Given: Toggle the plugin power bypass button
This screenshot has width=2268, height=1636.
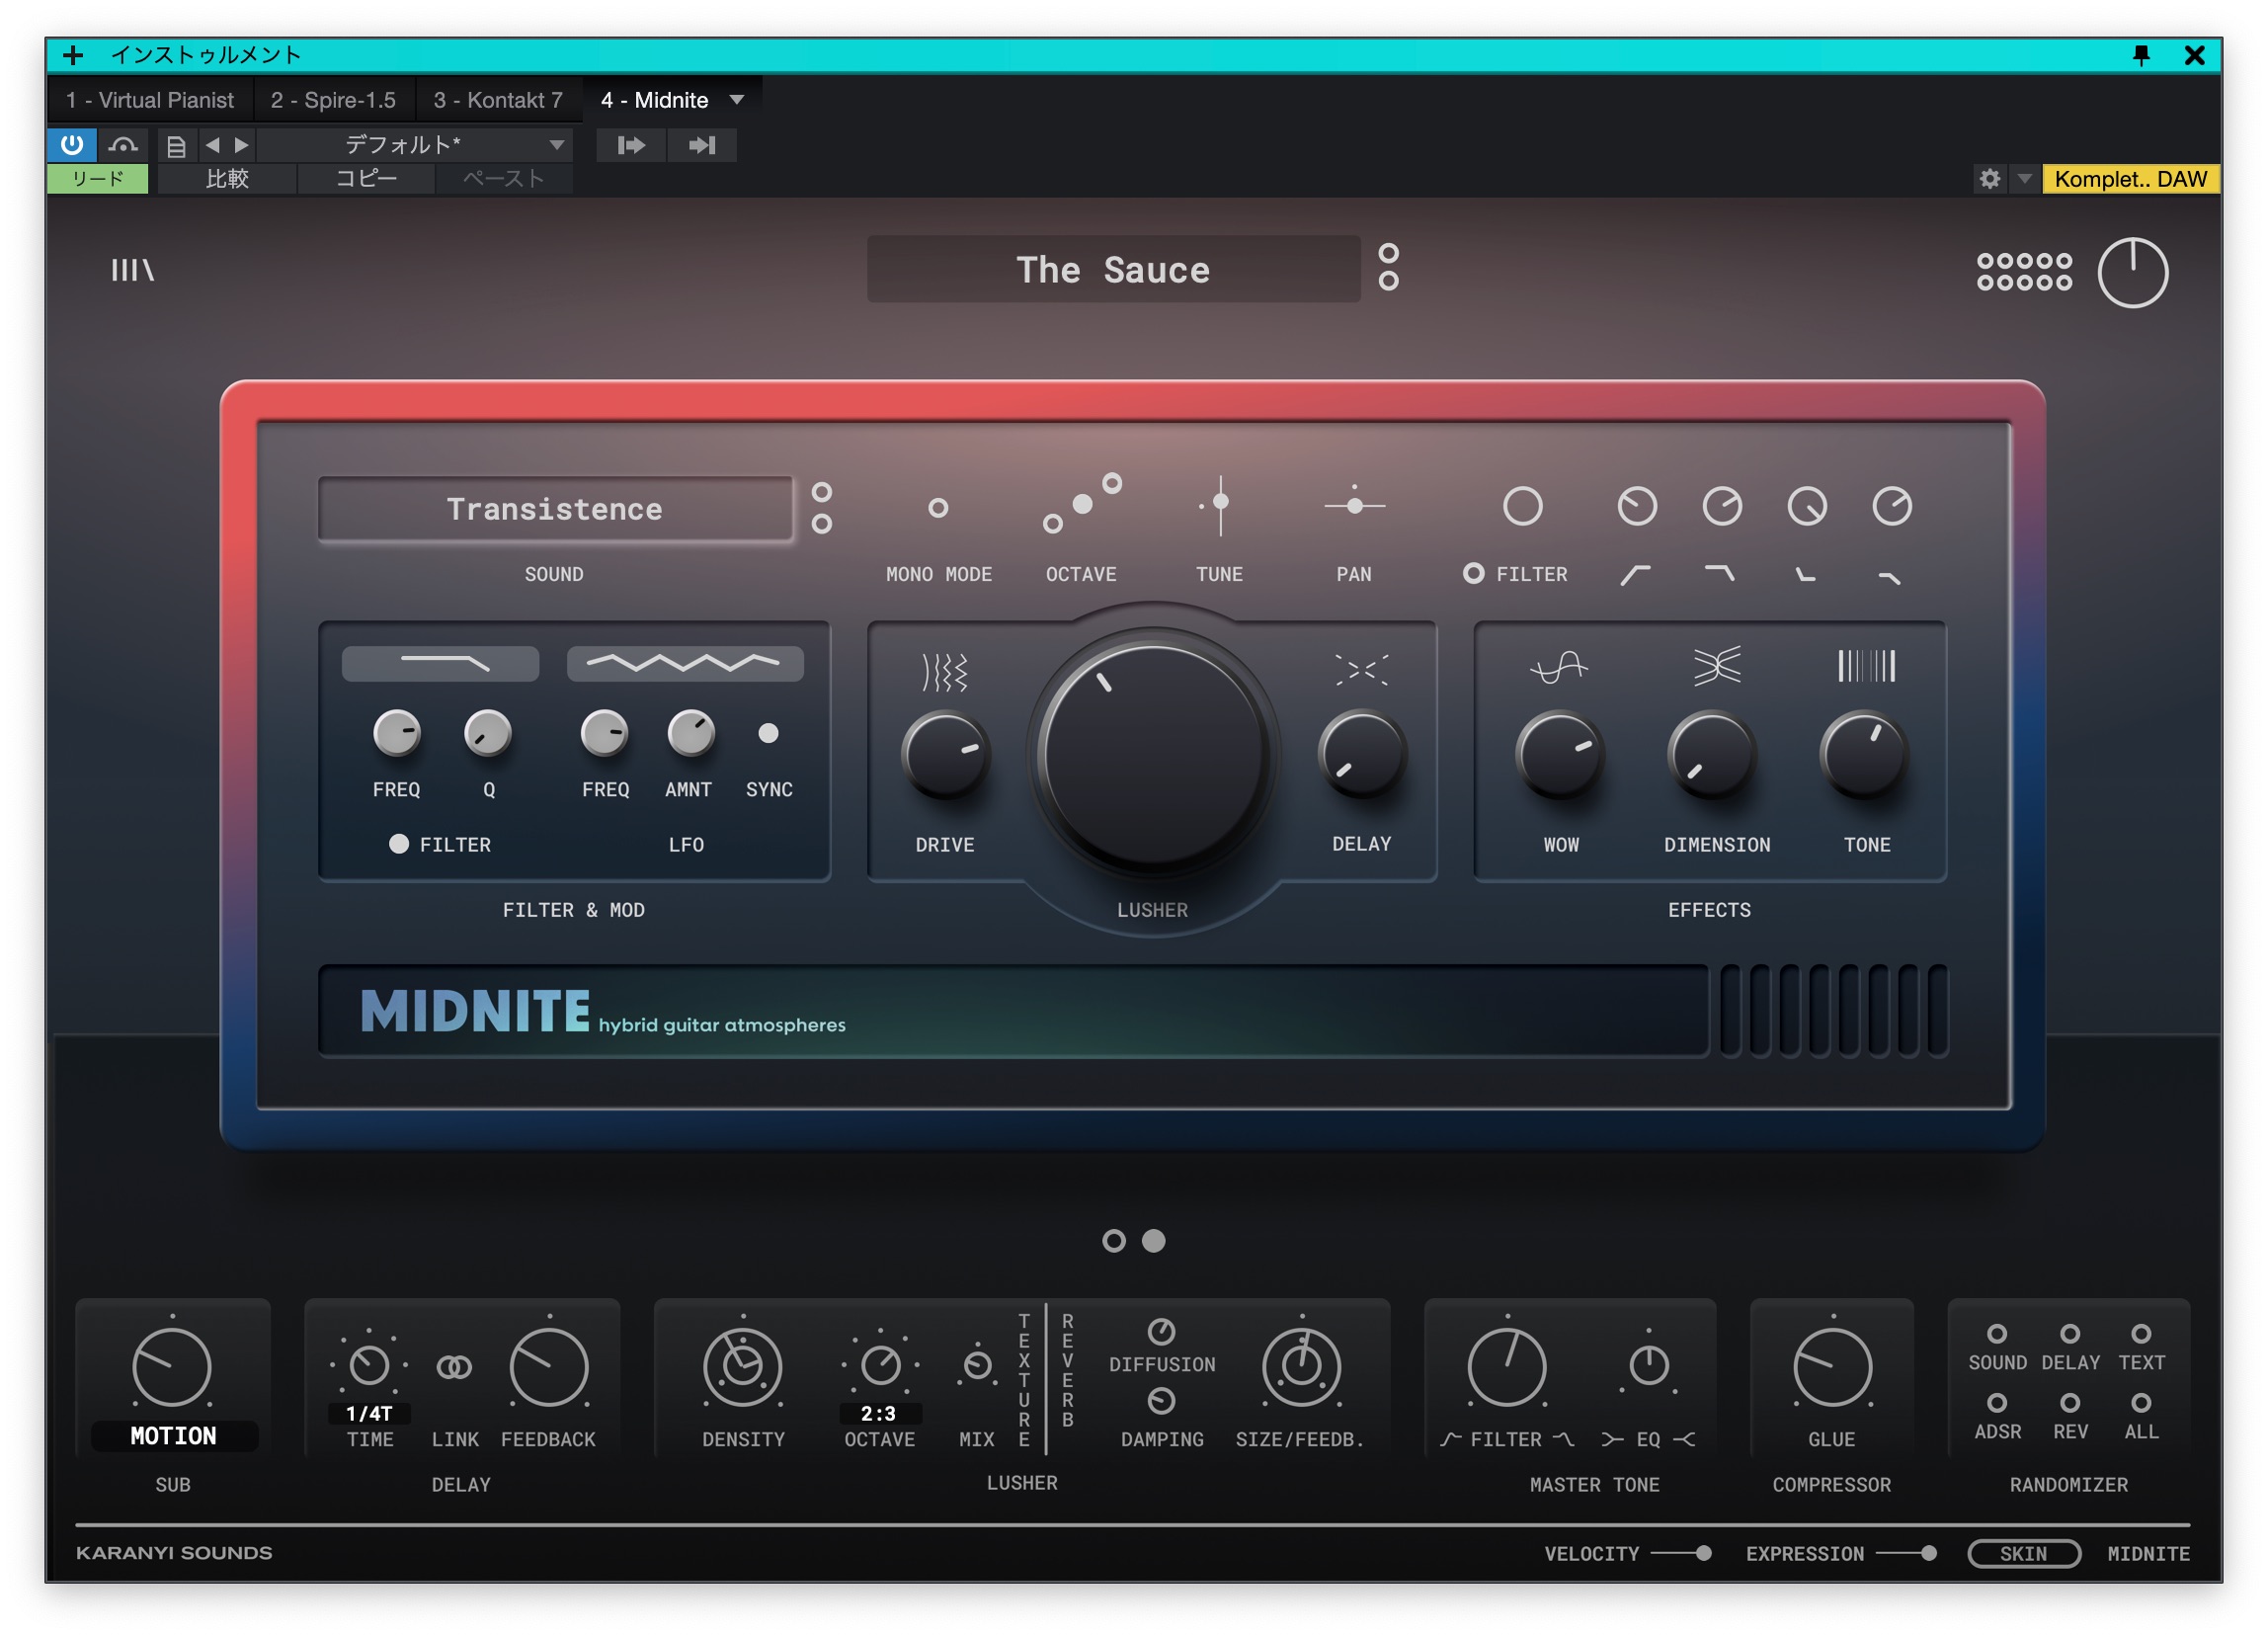Looking at the screenshot, I should 72,145.
